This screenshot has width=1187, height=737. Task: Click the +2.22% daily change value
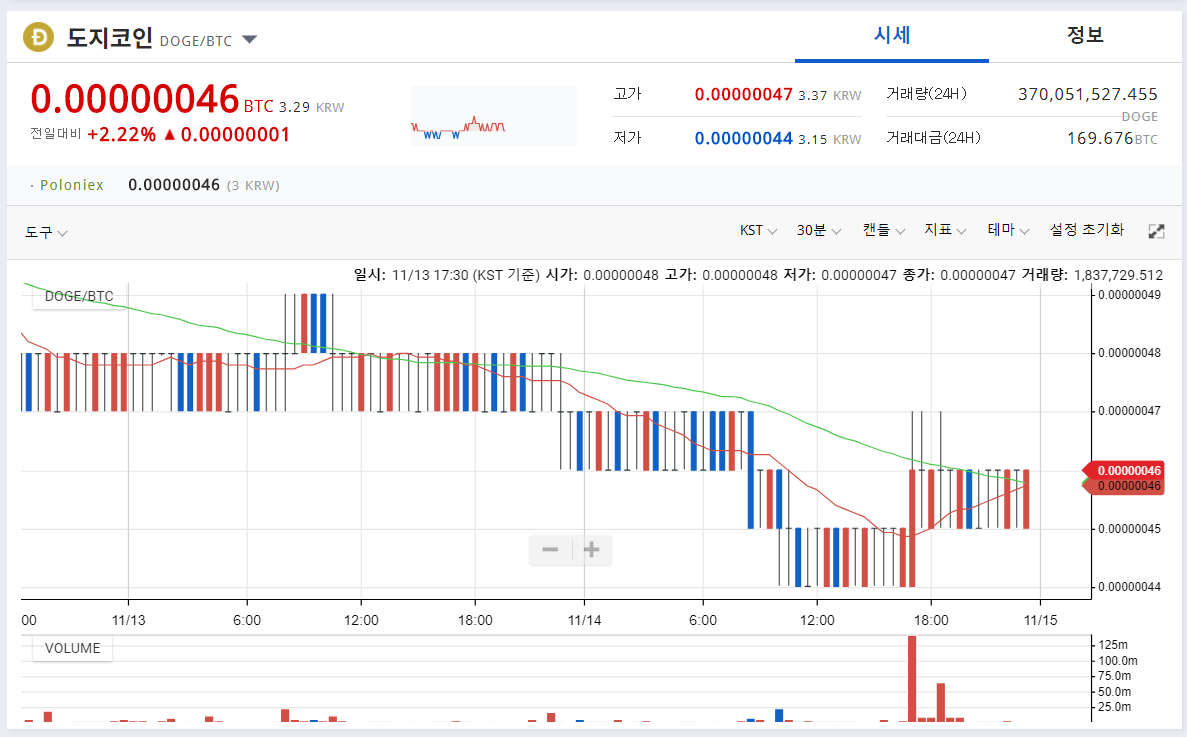tap(121, 135)
